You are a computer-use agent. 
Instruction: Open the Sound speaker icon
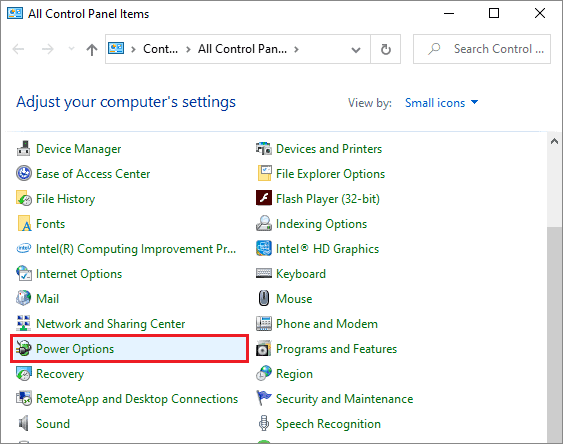pos(24,424)
